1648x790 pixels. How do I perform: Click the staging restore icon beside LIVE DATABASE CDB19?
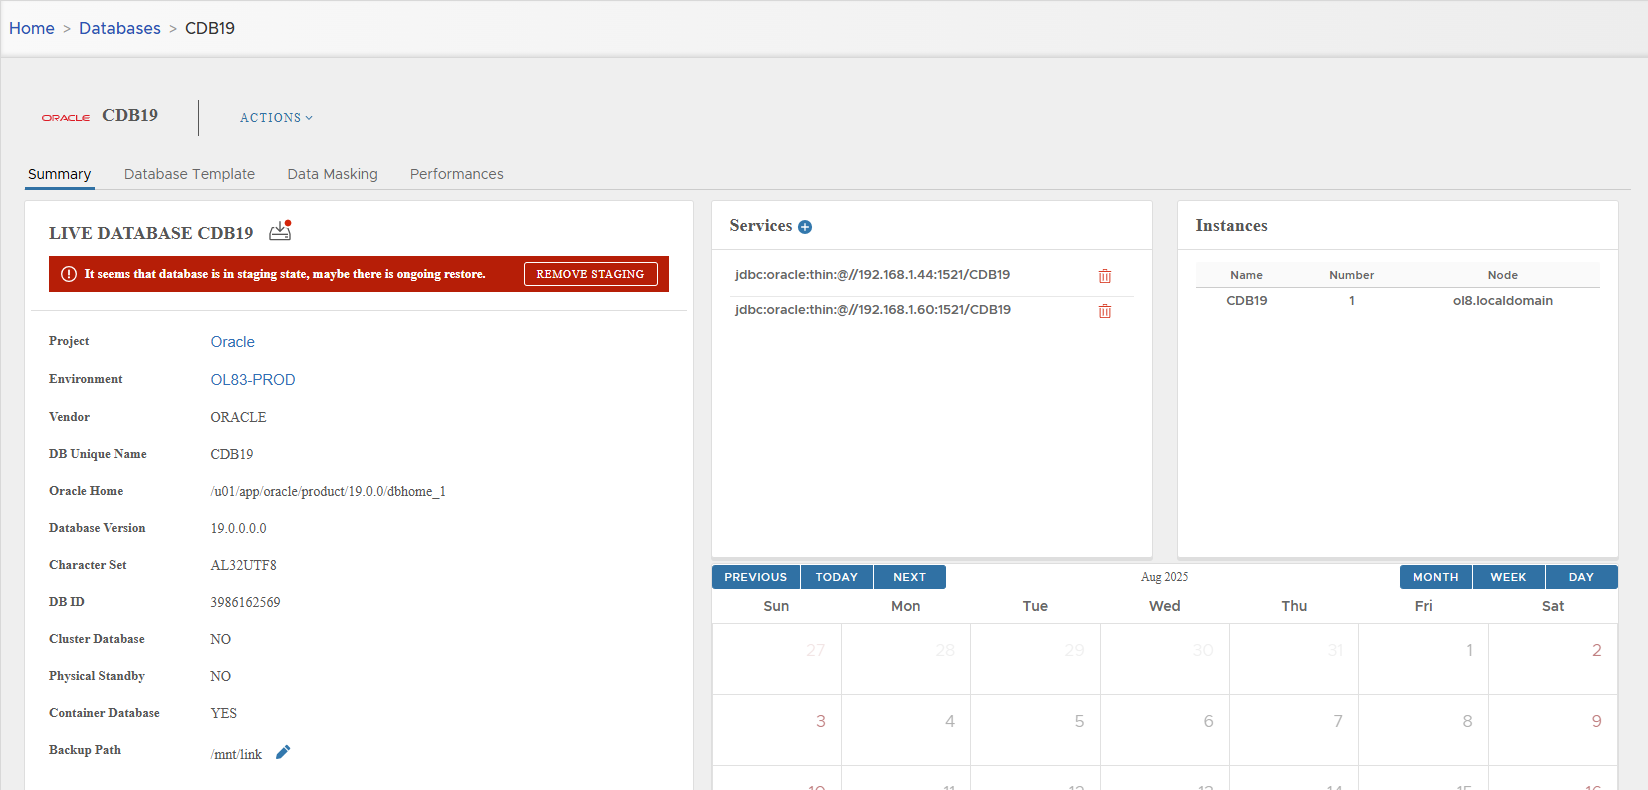(x=280, y=231)
